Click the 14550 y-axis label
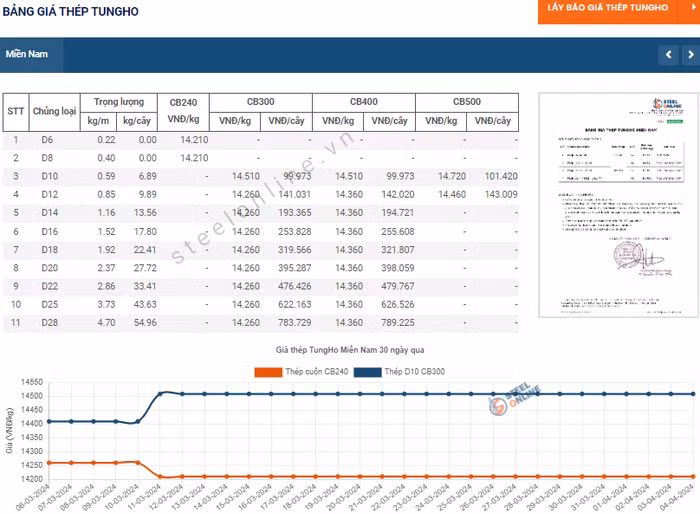Screen dimensions: 700x514 [x=32, y=382]
